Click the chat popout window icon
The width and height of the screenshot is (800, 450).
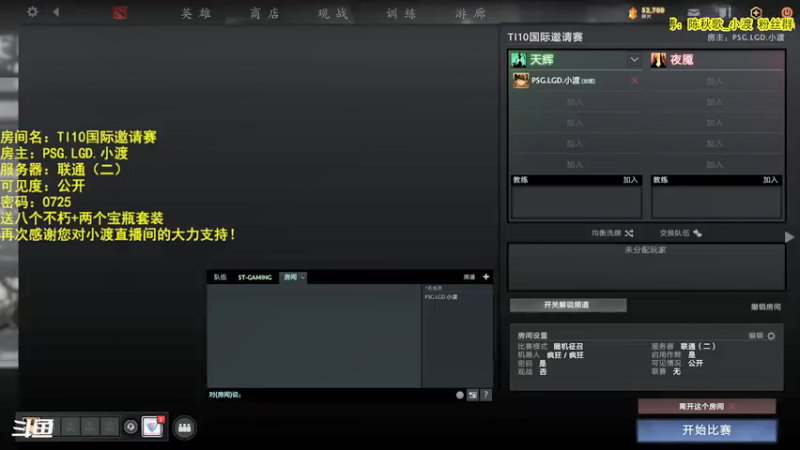pos(473,395)
